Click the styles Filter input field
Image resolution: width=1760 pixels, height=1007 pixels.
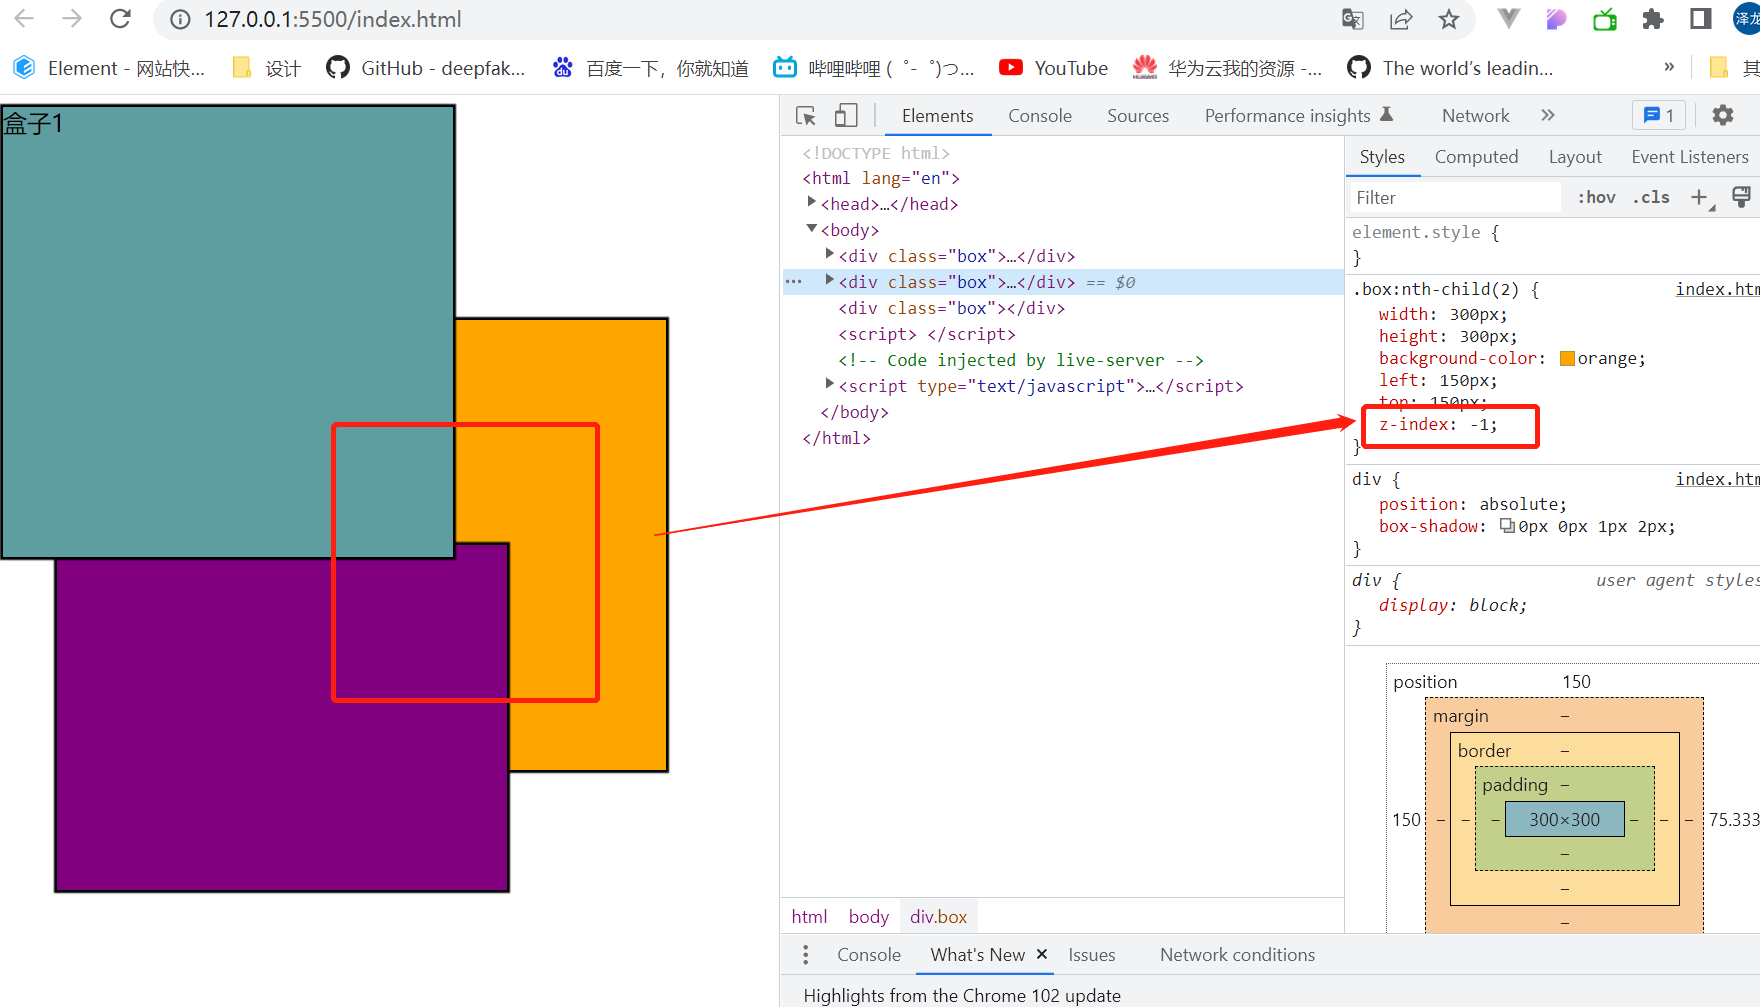pyautogui.click(x=1455, y=198)
